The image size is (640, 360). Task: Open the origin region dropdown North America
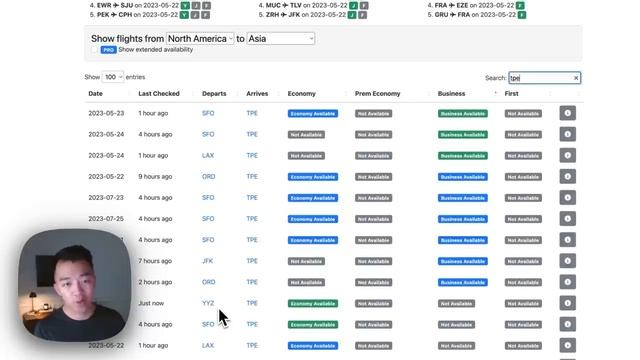point(200,38)
